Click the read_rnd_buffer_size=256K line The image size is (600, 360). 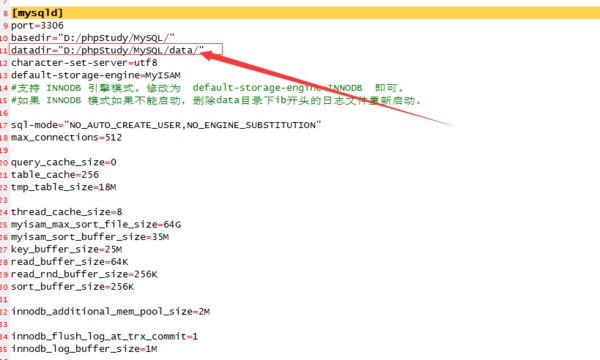[84, 274]
